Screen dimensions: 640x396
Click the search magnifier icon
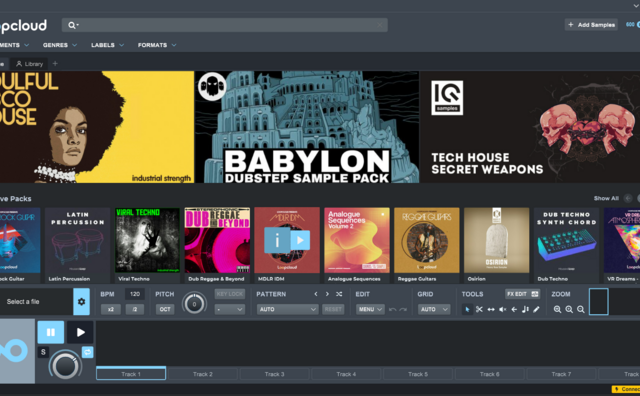tap(71, 25)
